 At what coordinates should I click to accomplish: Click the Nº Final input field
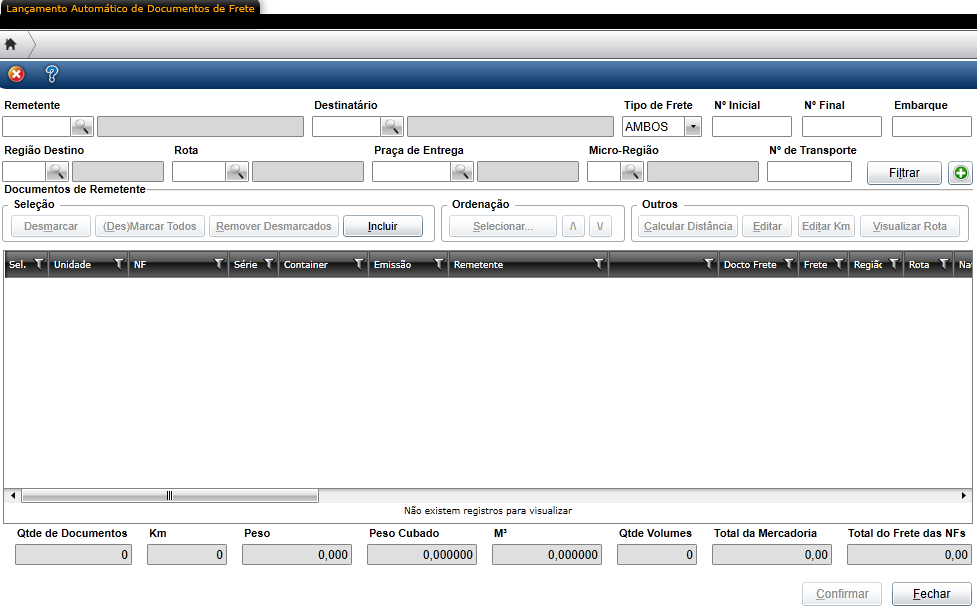(842, 126)
